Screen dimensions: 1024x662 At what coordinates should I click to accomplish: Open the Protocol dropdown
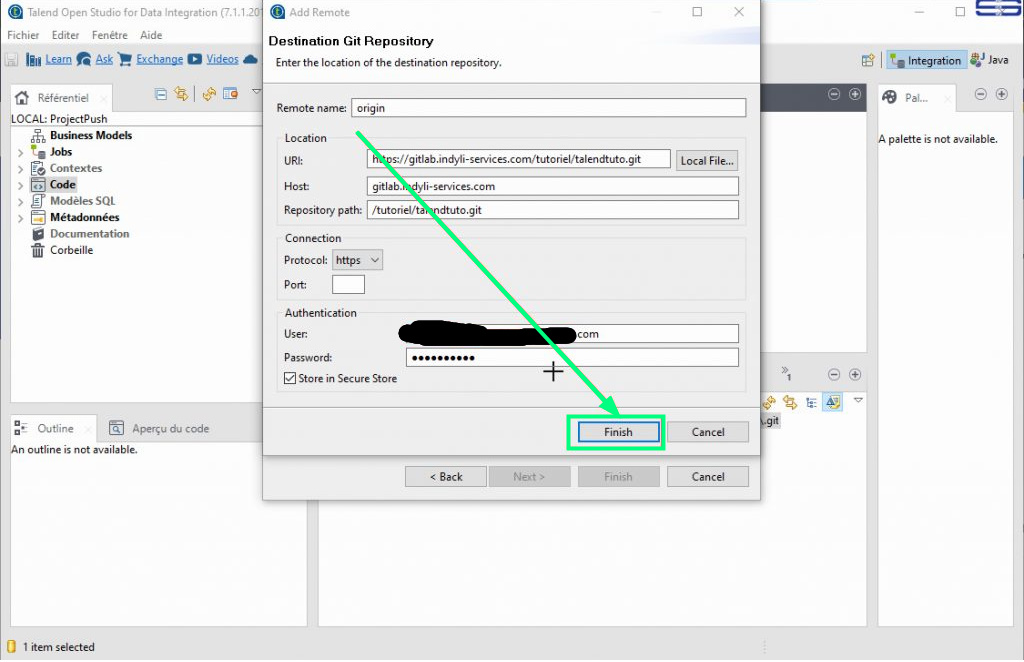pyautogui.click(x=357, y=260)
